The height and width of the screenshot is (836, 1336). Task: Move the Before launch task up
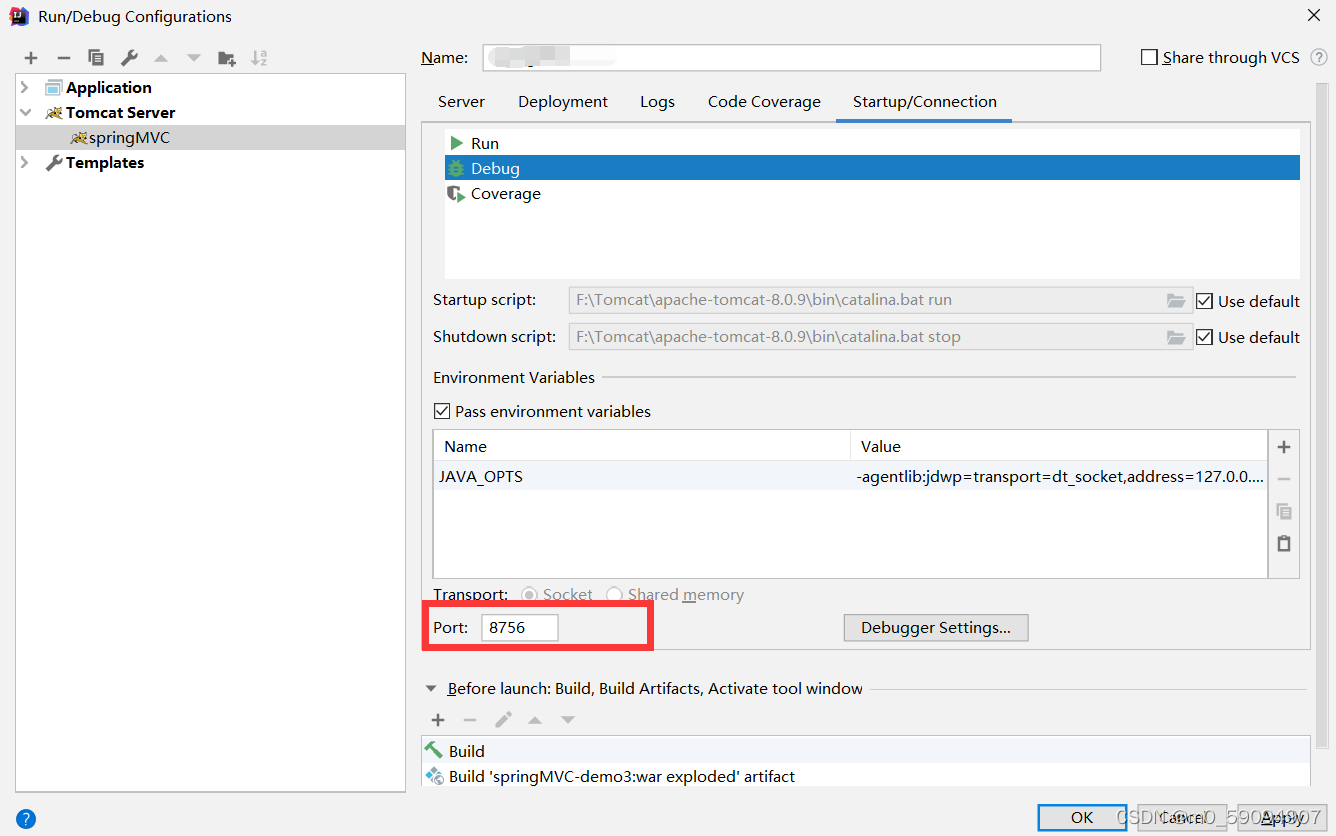point(534,719)
